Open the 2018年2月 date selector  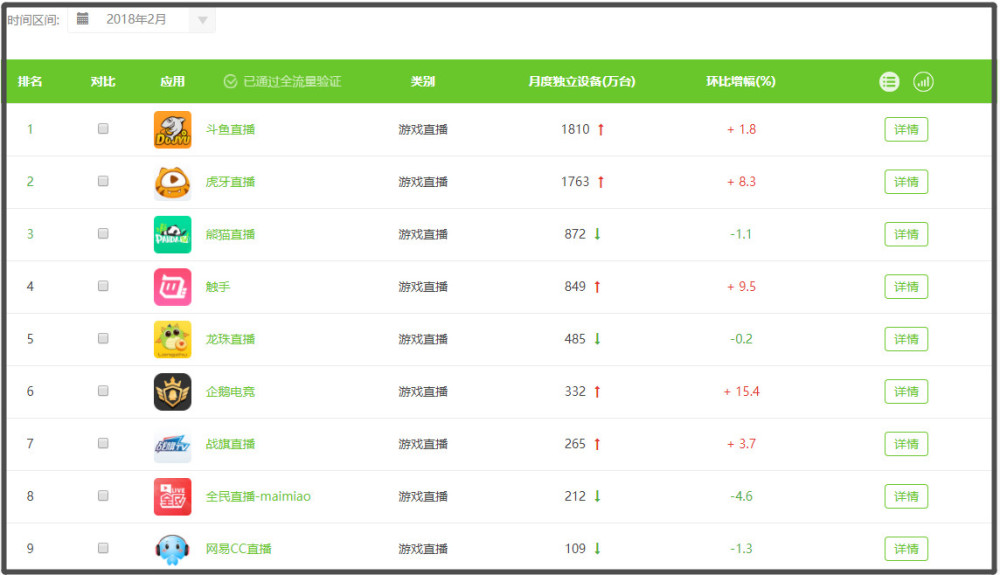point(142,20)
